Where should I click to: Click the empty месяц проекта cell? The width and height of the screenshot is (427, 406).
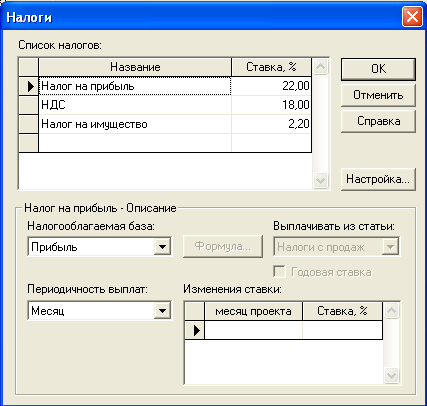(x=253, y=330)
